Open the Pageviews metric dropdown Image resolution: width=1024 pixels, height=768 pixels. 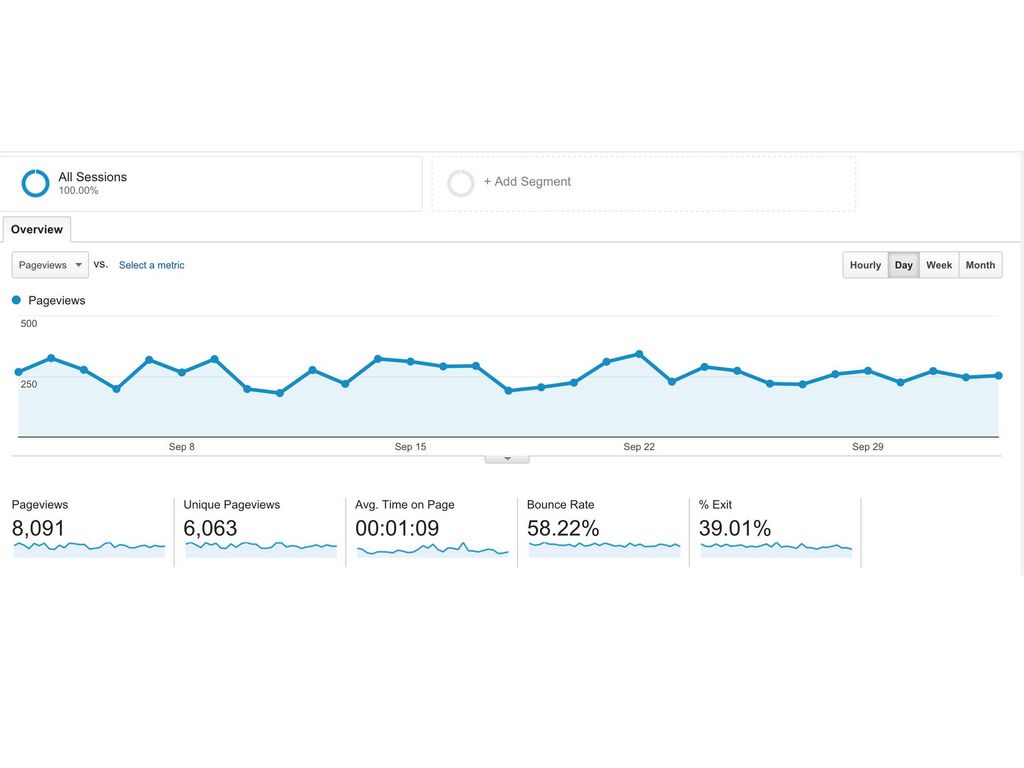50,265
